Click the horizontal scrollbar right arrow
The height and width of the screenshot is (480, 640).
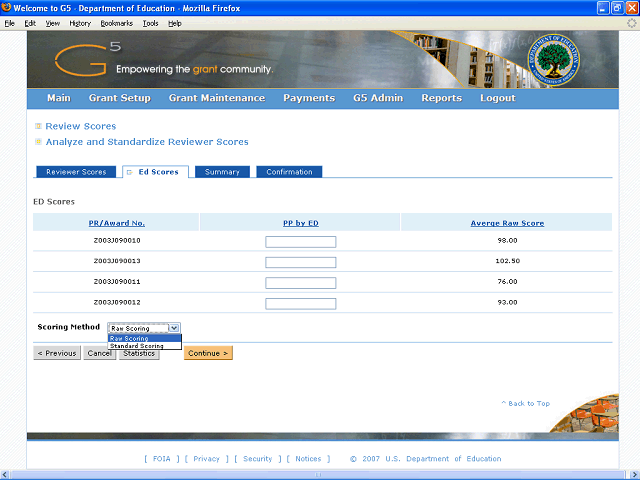click(634, 475)
